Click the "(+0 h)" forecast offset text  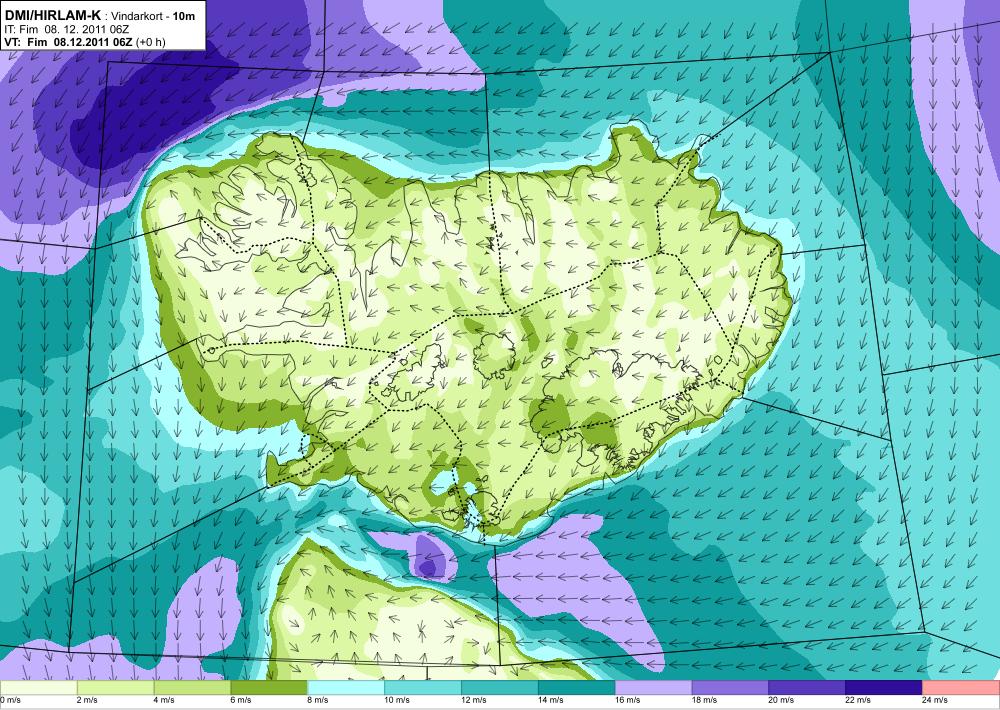coord(150,41)
